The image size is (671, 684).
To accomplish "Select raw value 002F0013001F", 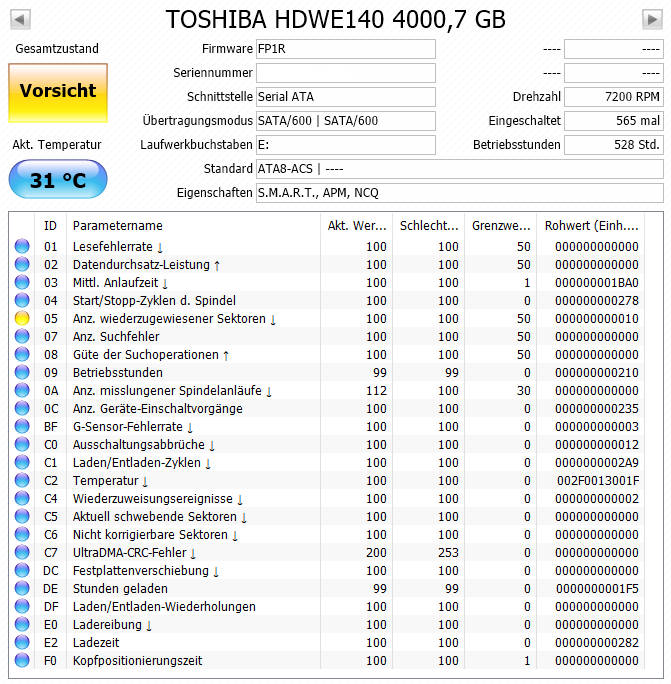I will [598, 481].
